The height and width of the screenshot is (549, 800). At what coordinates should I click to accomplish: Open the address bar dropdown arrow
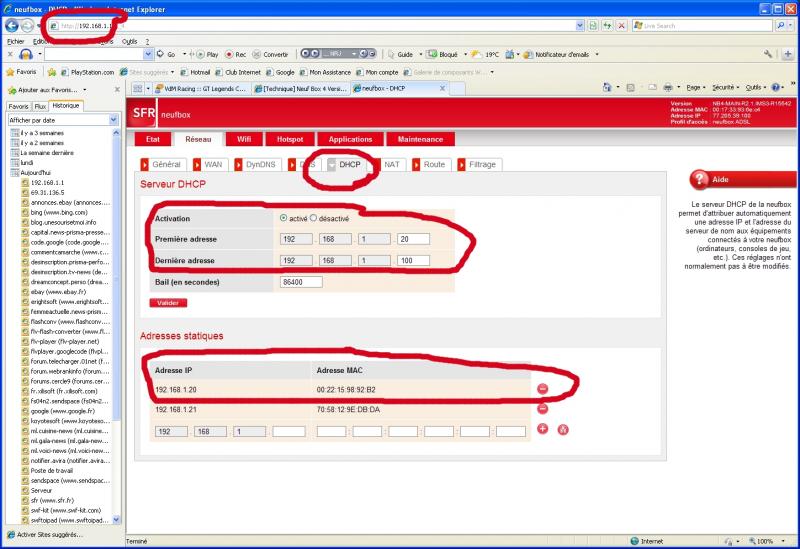(x=580, y=26)
